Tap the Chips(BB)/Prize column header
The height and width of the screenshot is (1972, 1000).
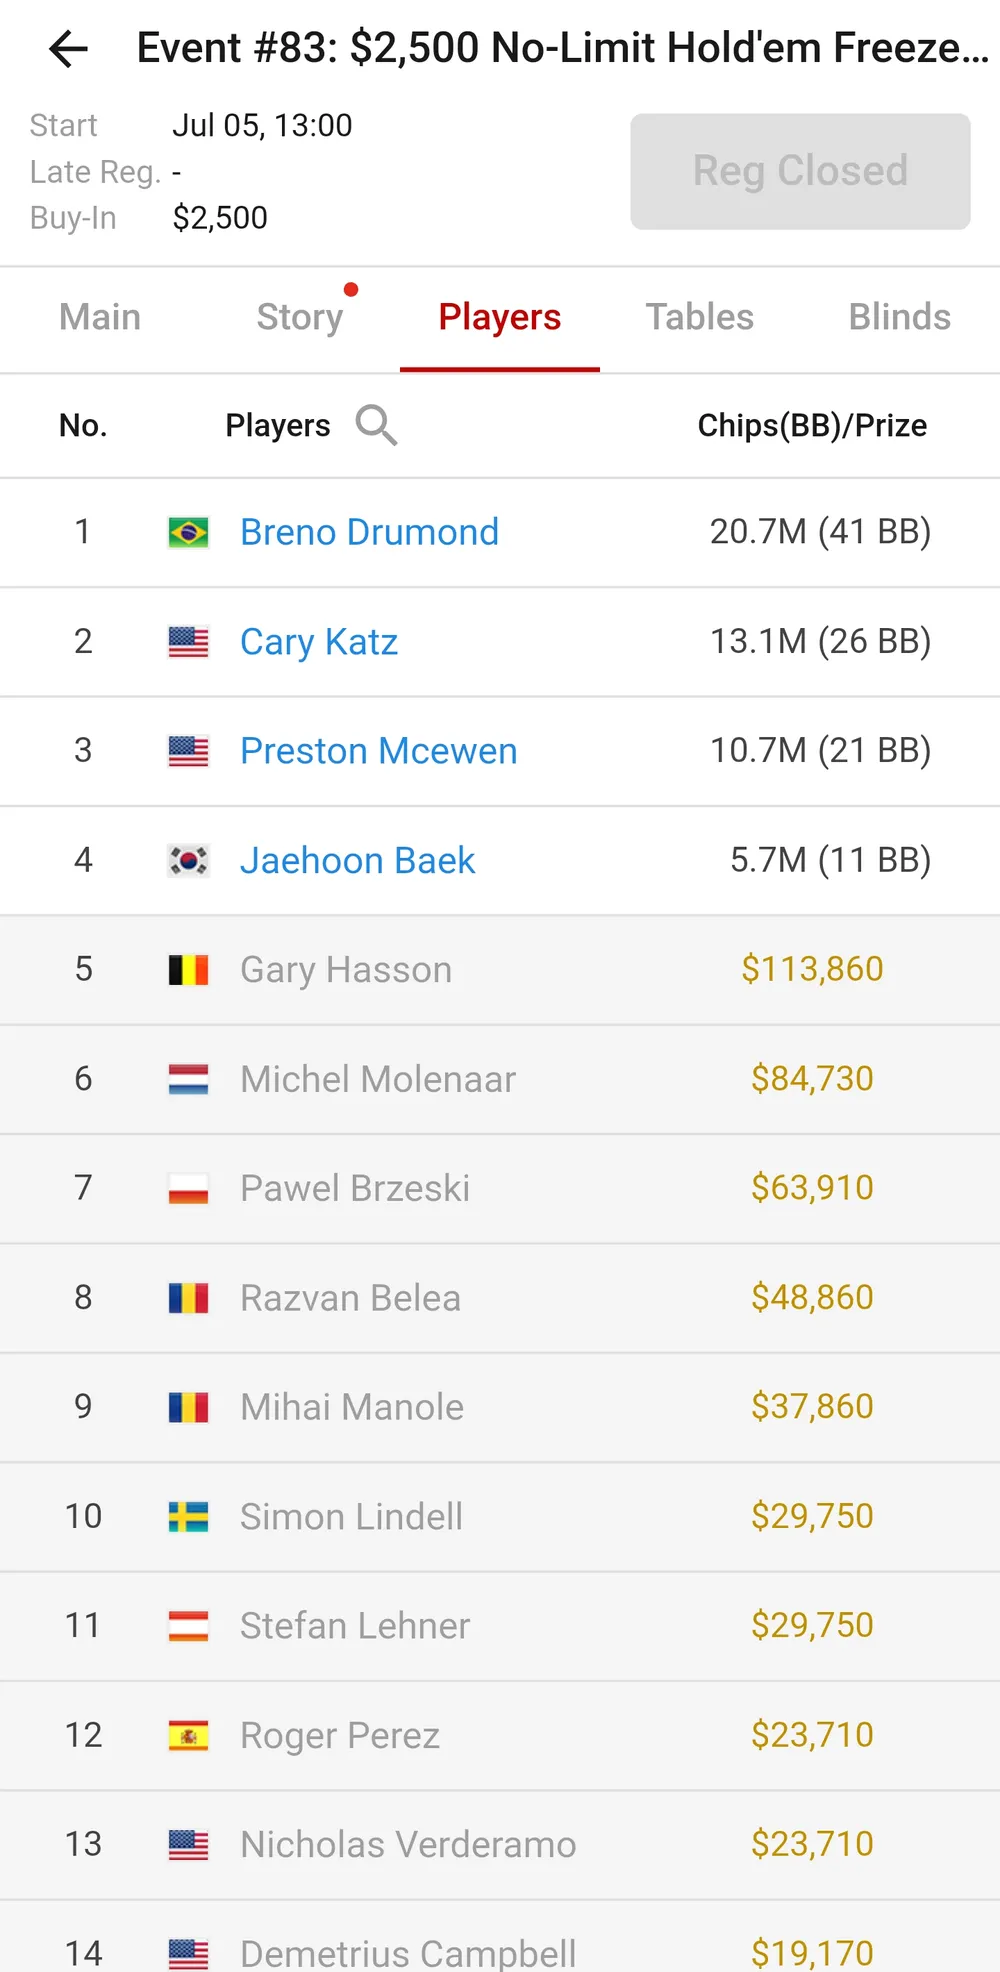click(812, 425)
